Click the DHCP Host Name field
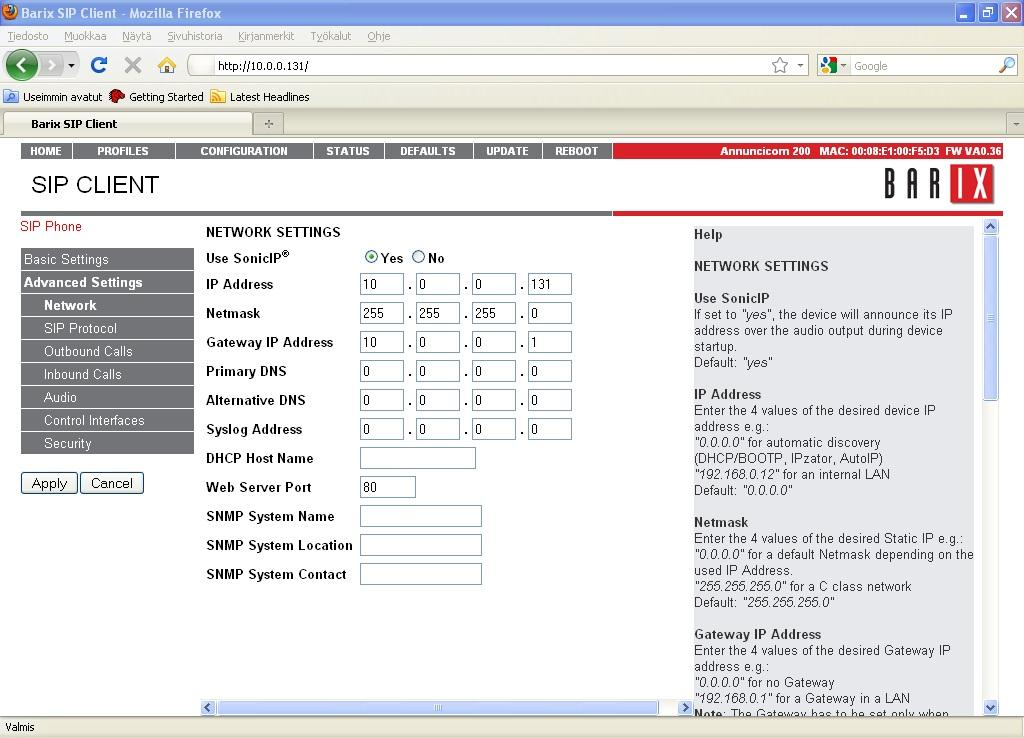1024x738 pixels. pyautogui.click(x=418, y=458)
